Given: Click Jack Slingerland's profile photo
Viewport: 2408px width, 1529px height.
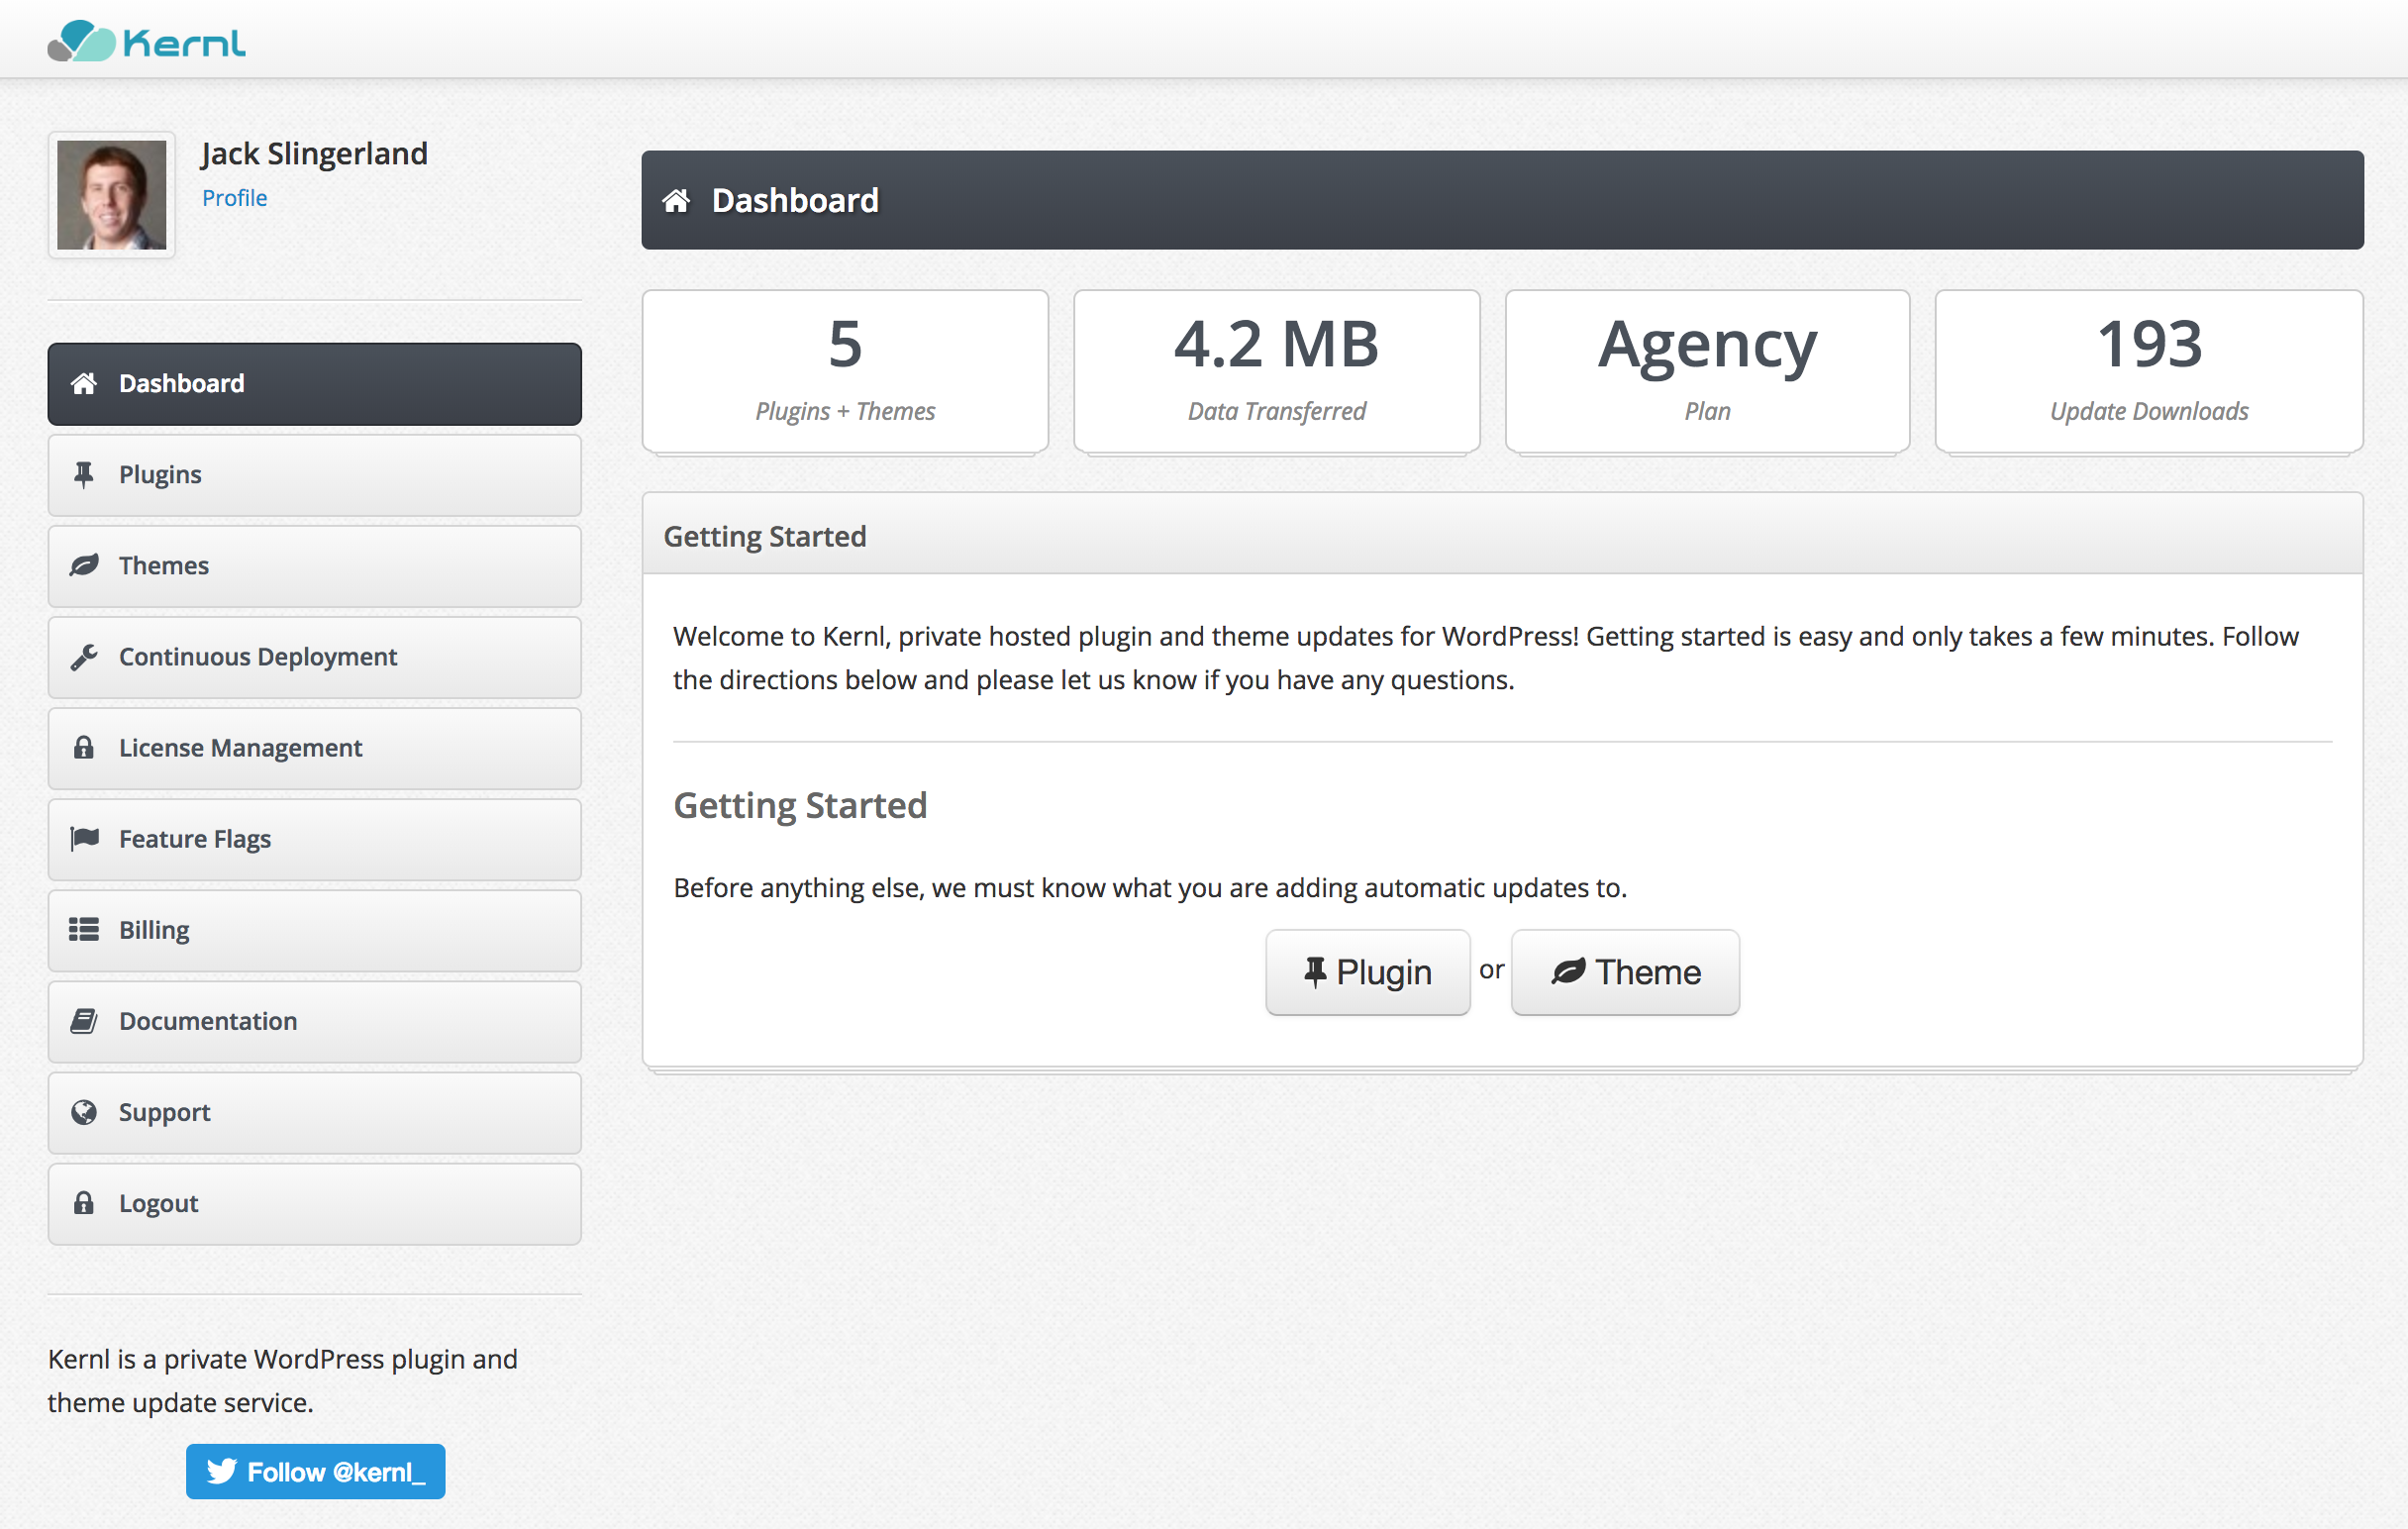Looking at the screenshot, I should [112, 195].
